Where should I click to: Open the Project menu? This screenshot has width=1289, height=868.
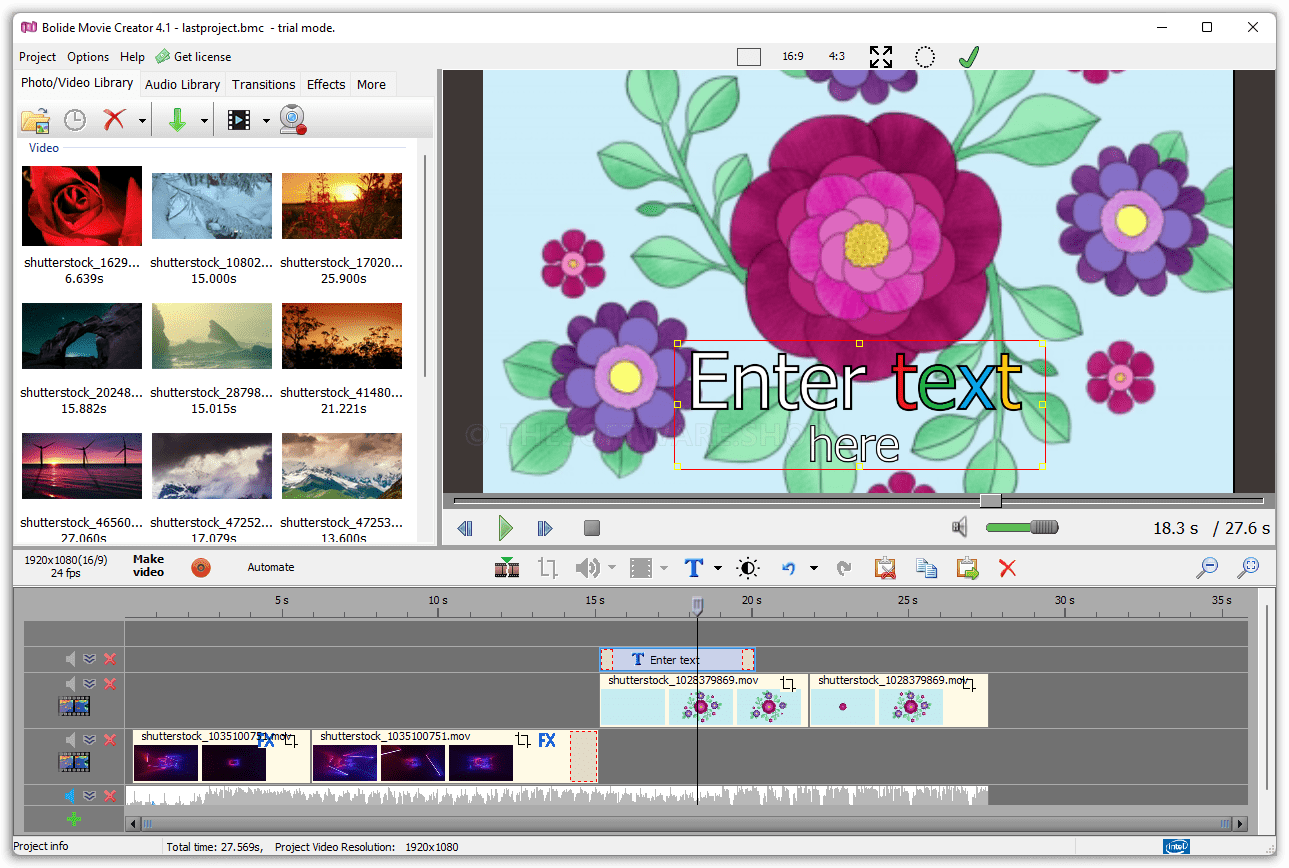(38, 57)
